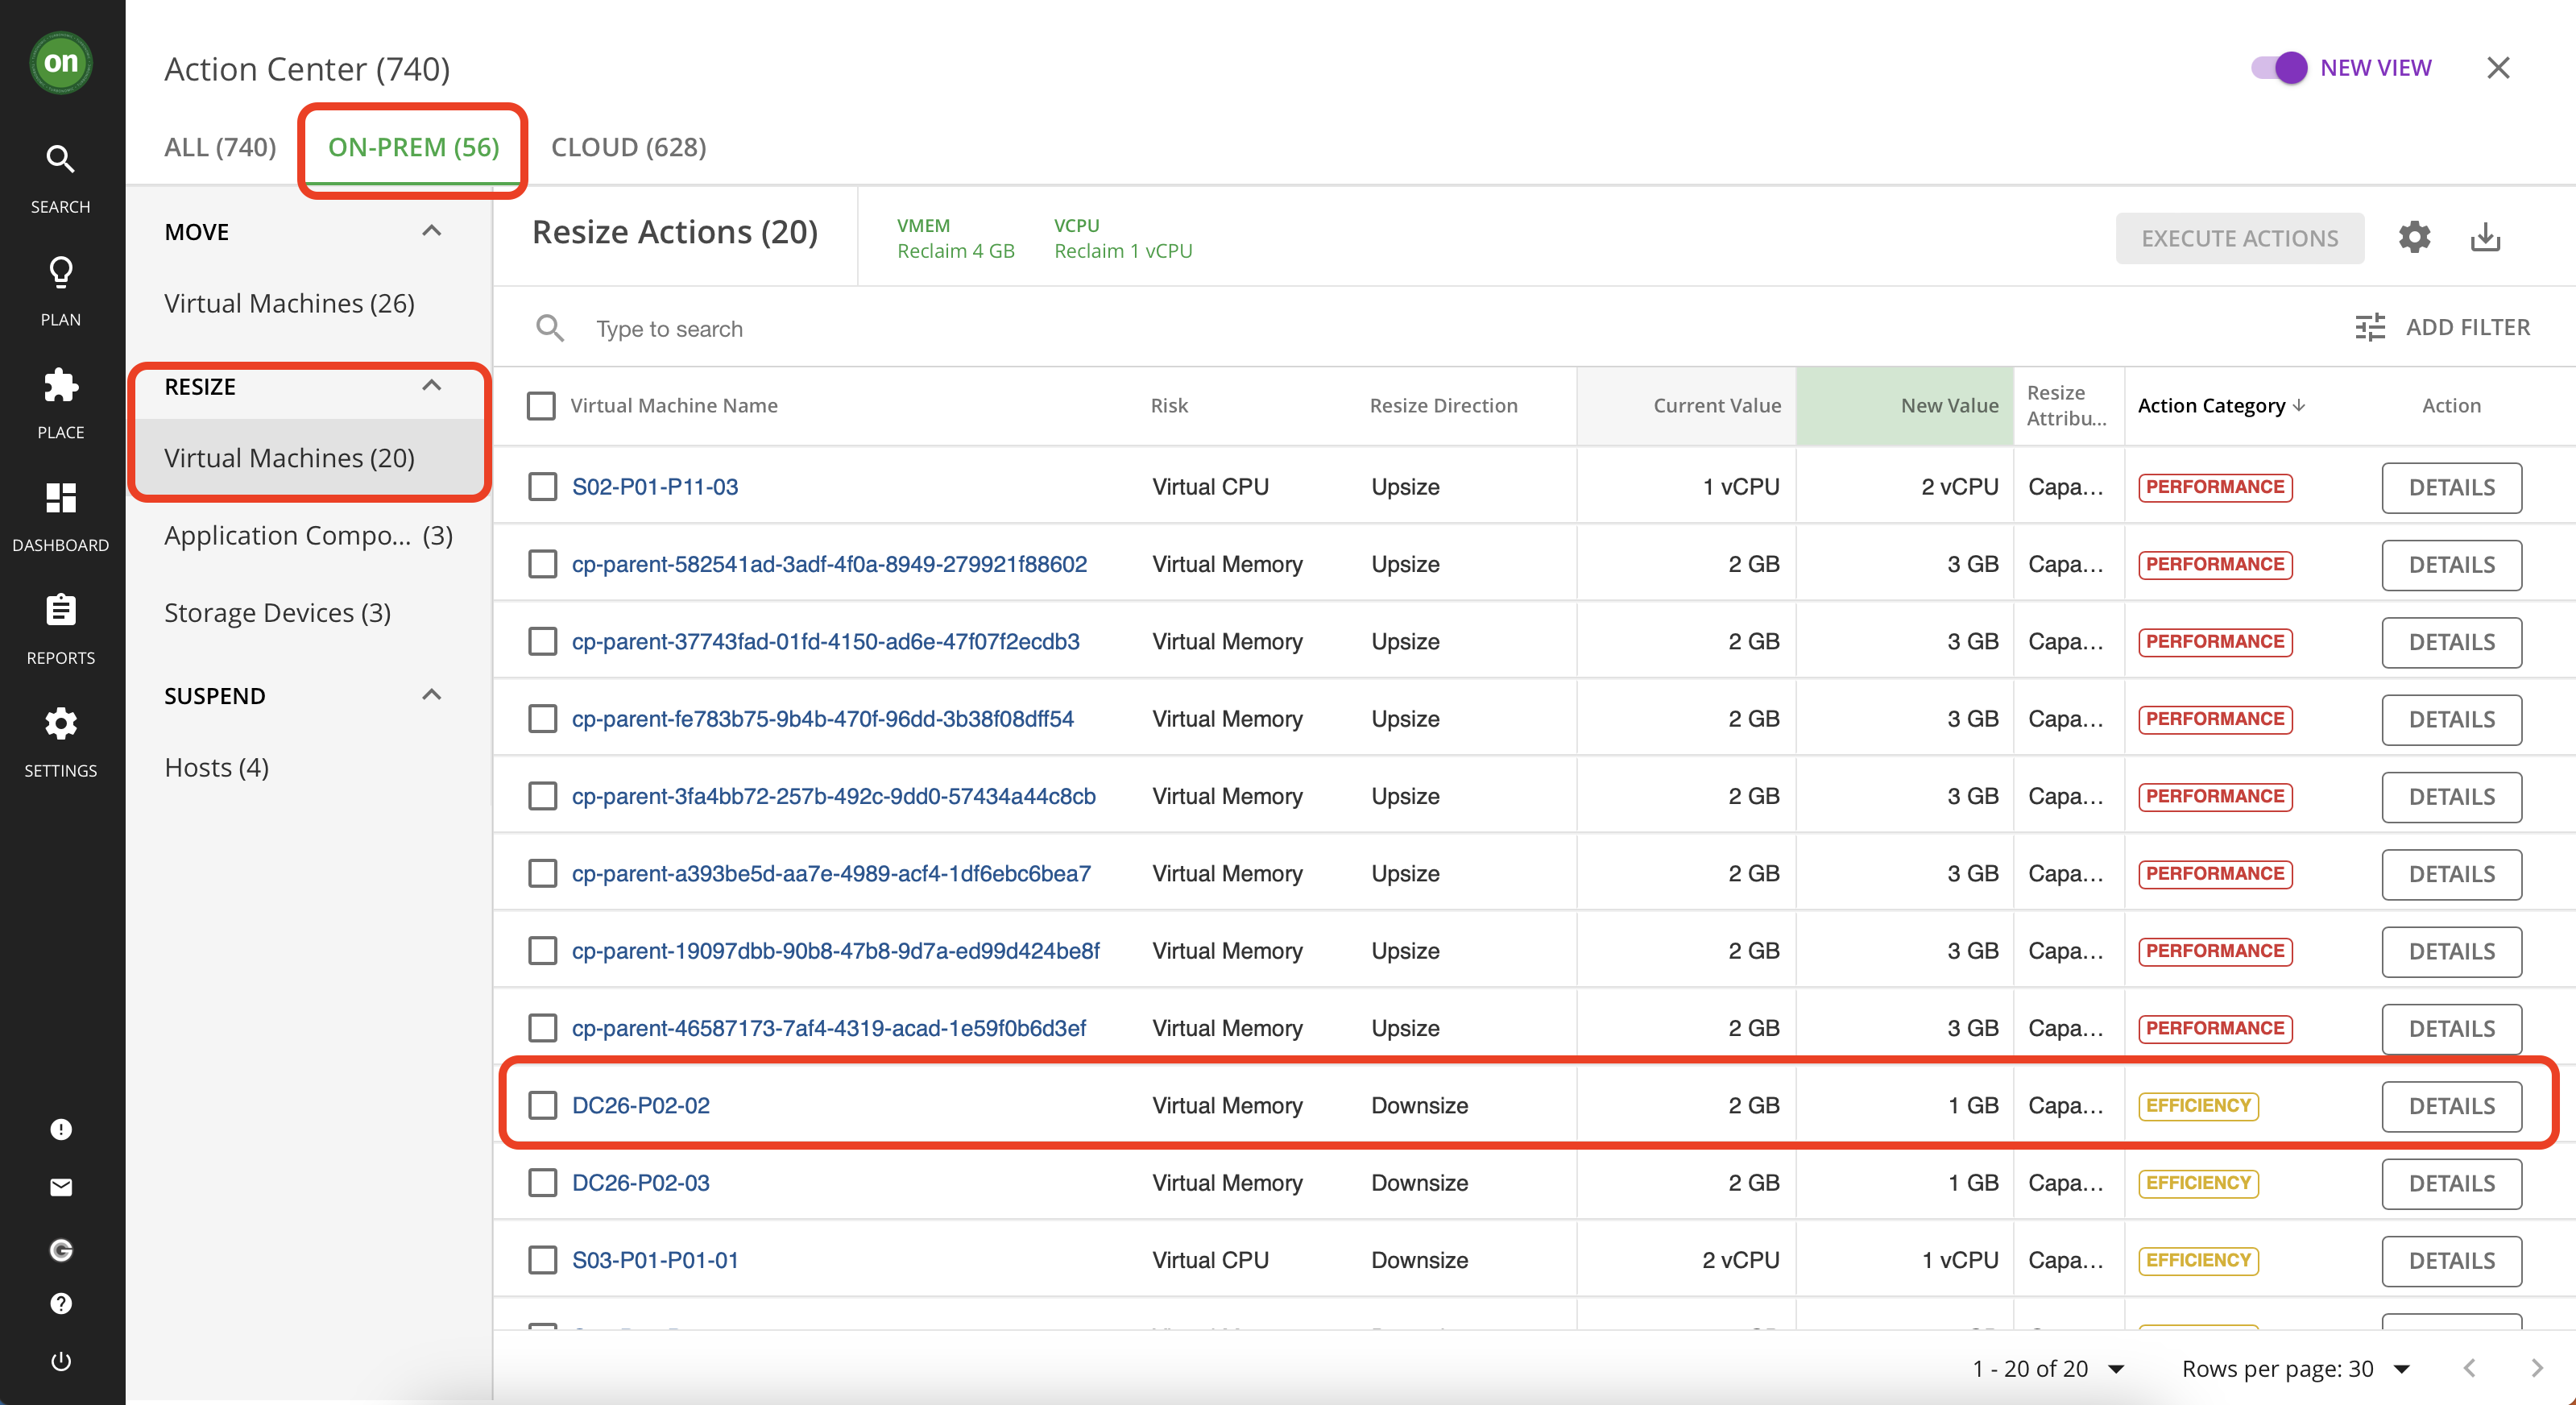The width and height of the screenshot is (2576, 1405).
Task: Go to next page arrow
Action: pyautogui.click(x=2537, y=1368)
